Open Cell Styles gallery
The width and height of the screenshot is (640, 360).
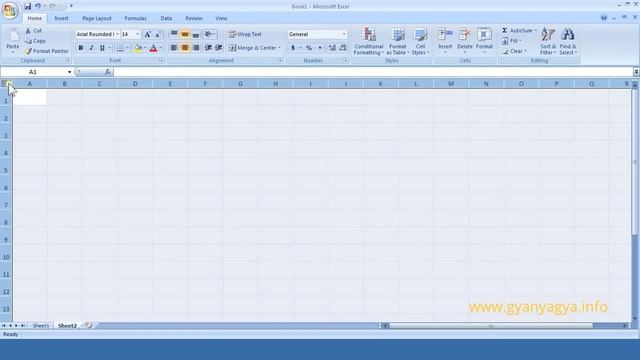420,41
